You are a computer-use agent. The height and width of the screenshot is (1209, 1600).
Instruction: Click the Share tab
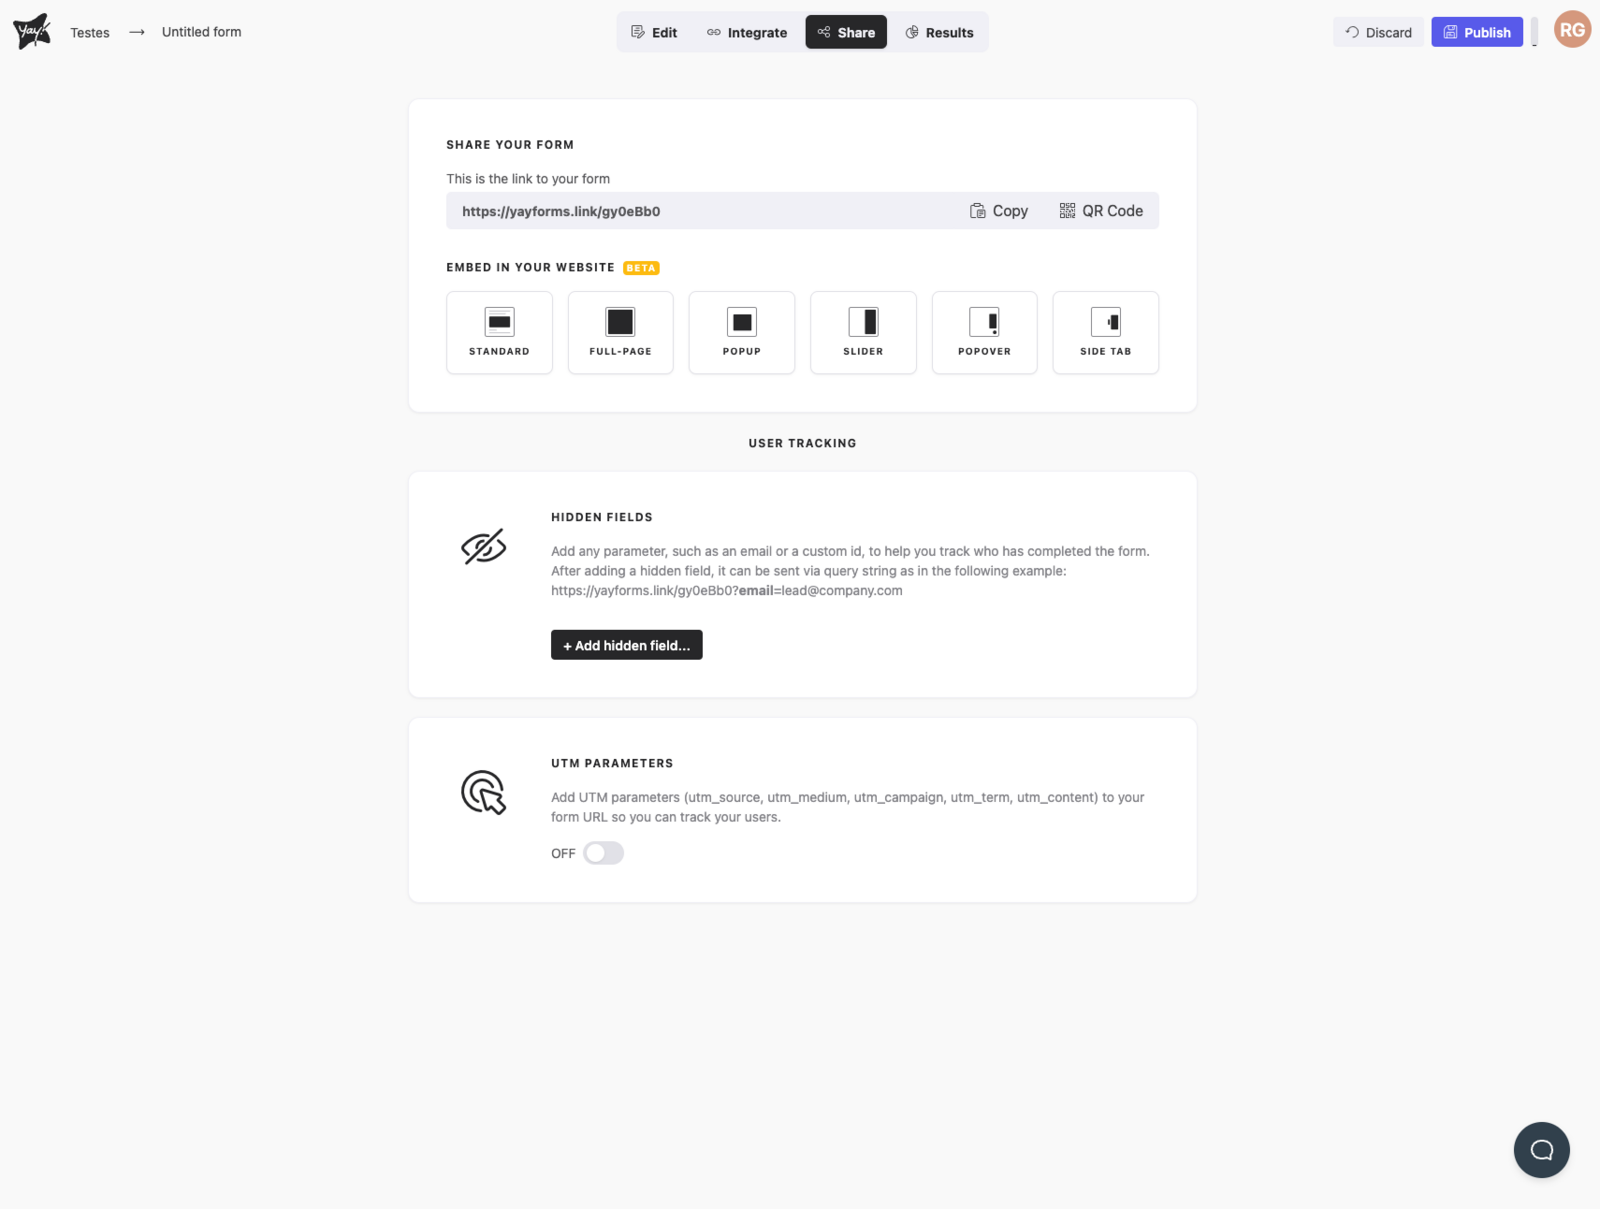coord(846,32)
